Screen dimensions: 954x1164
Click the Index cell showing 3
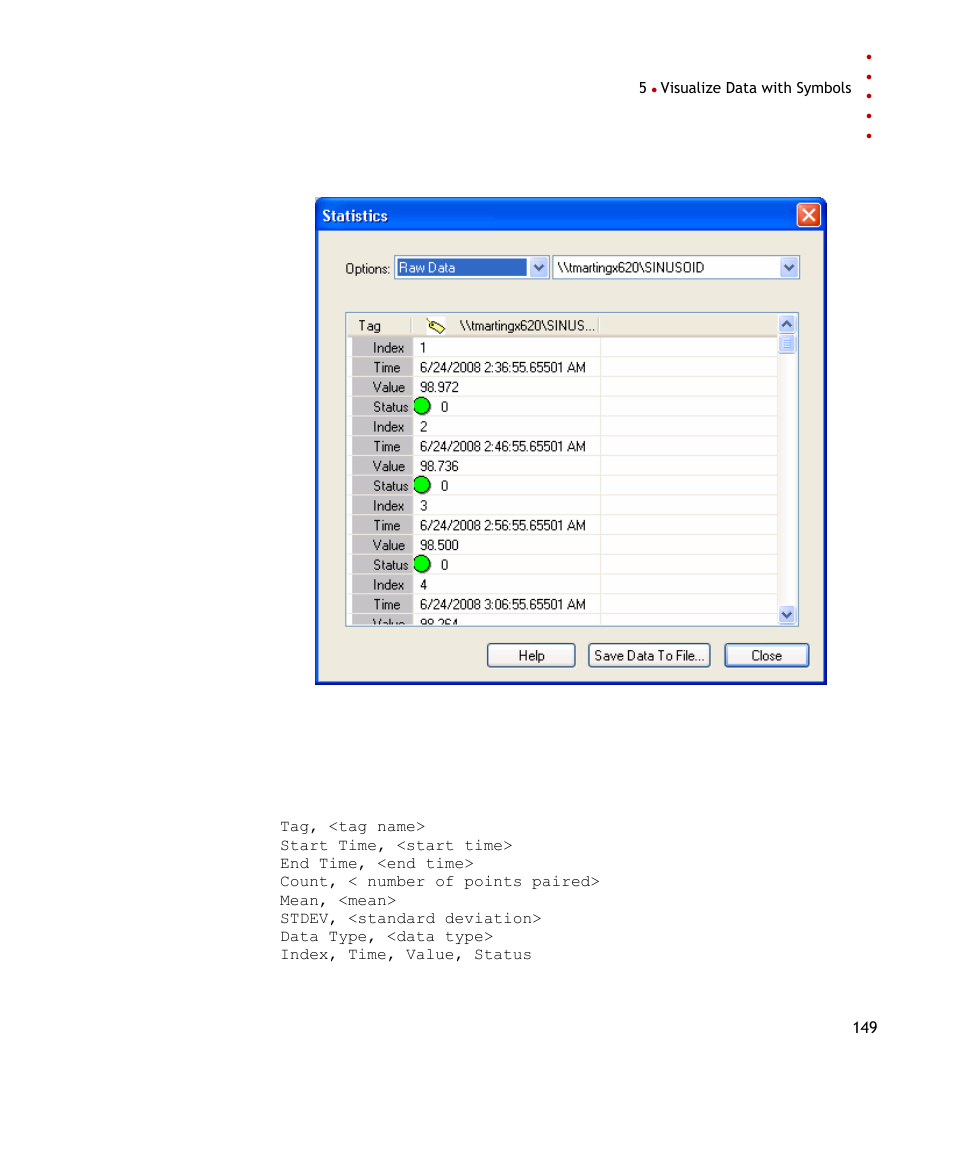(x=506, y=506)
